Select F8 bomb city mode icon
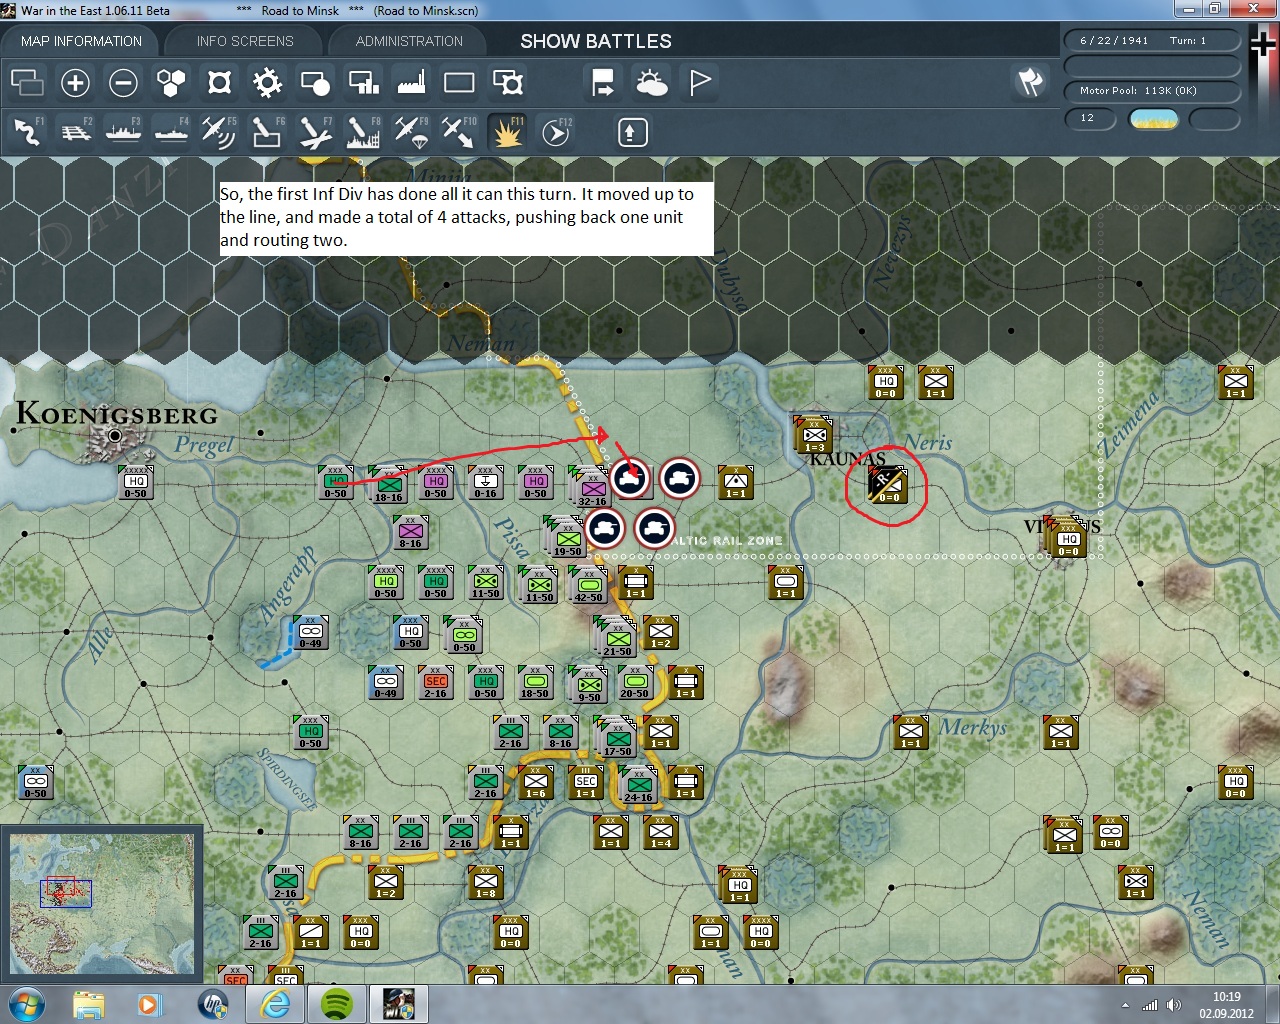The image size is (1280, 1024). pos(363,132)
